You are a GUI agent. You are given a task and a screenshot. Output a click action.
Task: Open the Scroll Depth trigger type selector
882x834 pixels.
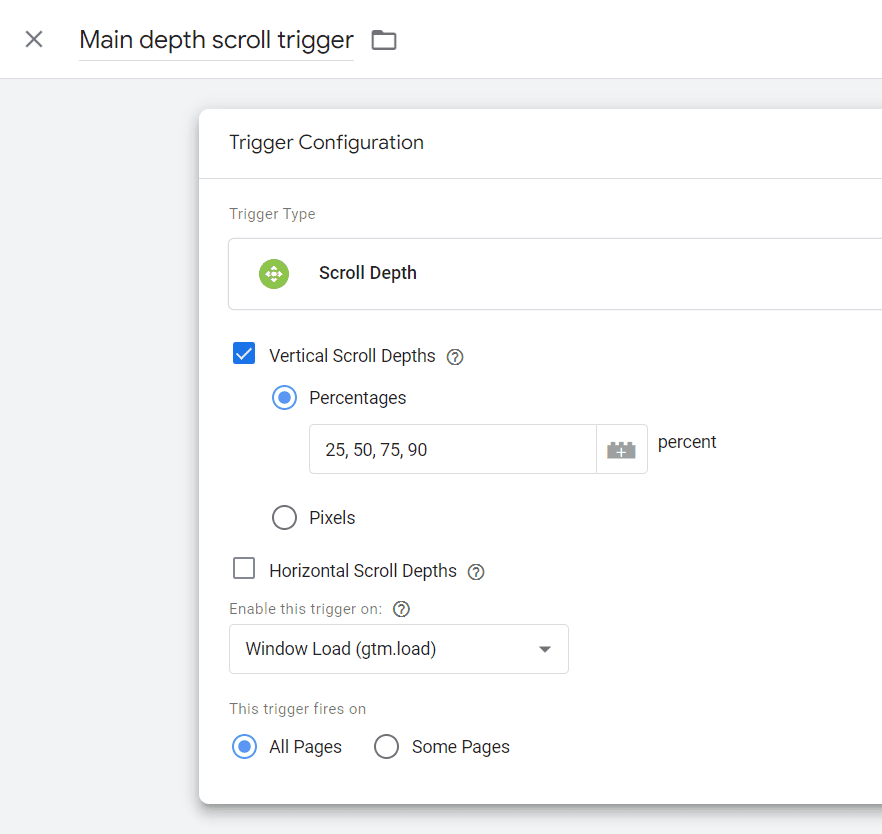coord(555,274)
